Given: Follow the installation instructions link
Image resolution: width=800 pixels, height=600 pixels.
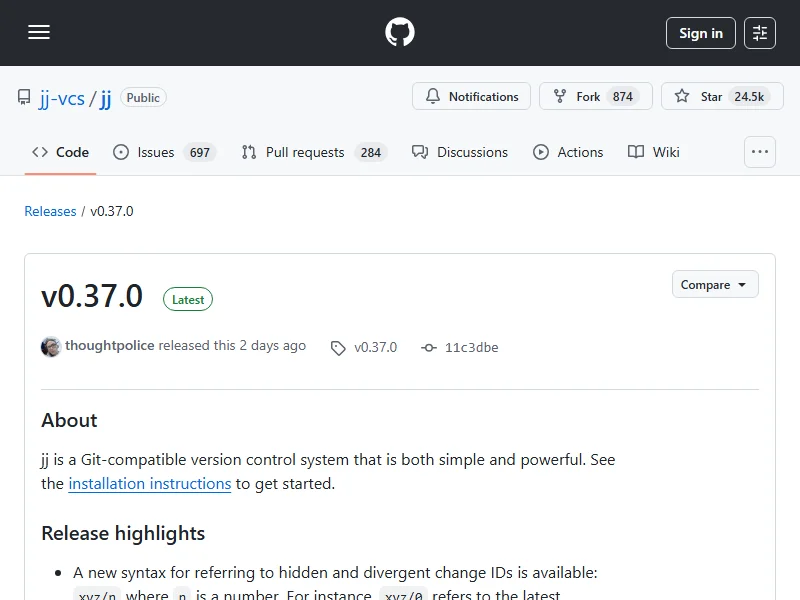Looking at the screenshot, I should point(150,484).
